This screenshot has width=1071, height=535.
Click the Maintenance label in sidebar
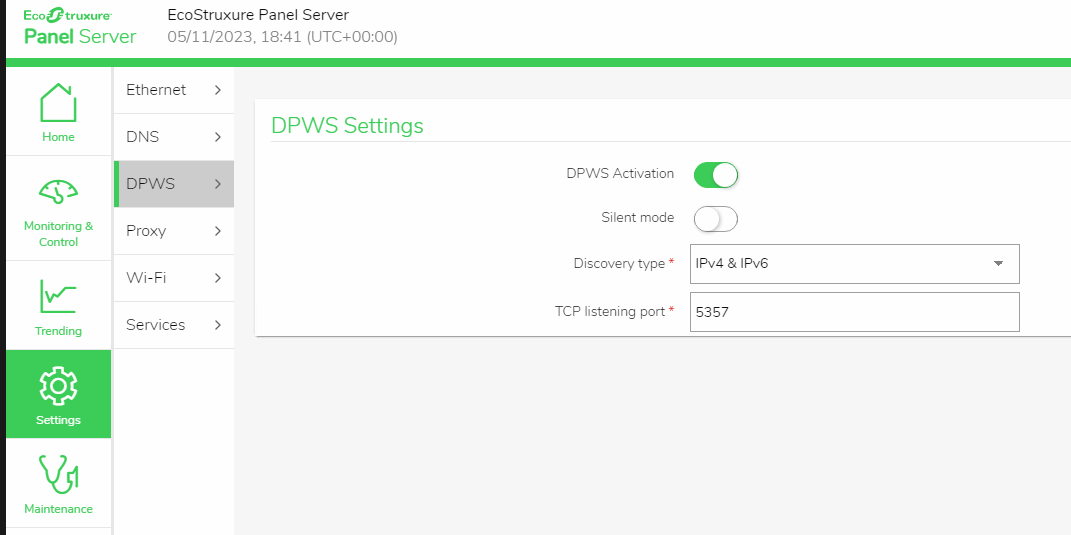(x=58, y=509)
